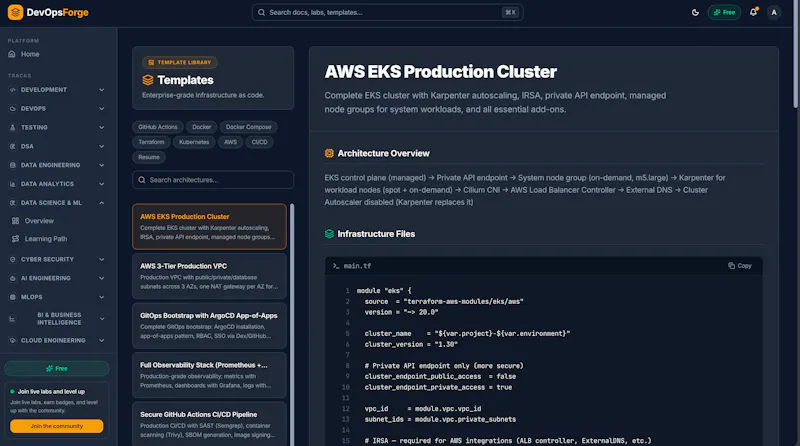Click the BI & Business Intelligence icon
The width and height of the screenshot is (800, 446).
(13, 319)
